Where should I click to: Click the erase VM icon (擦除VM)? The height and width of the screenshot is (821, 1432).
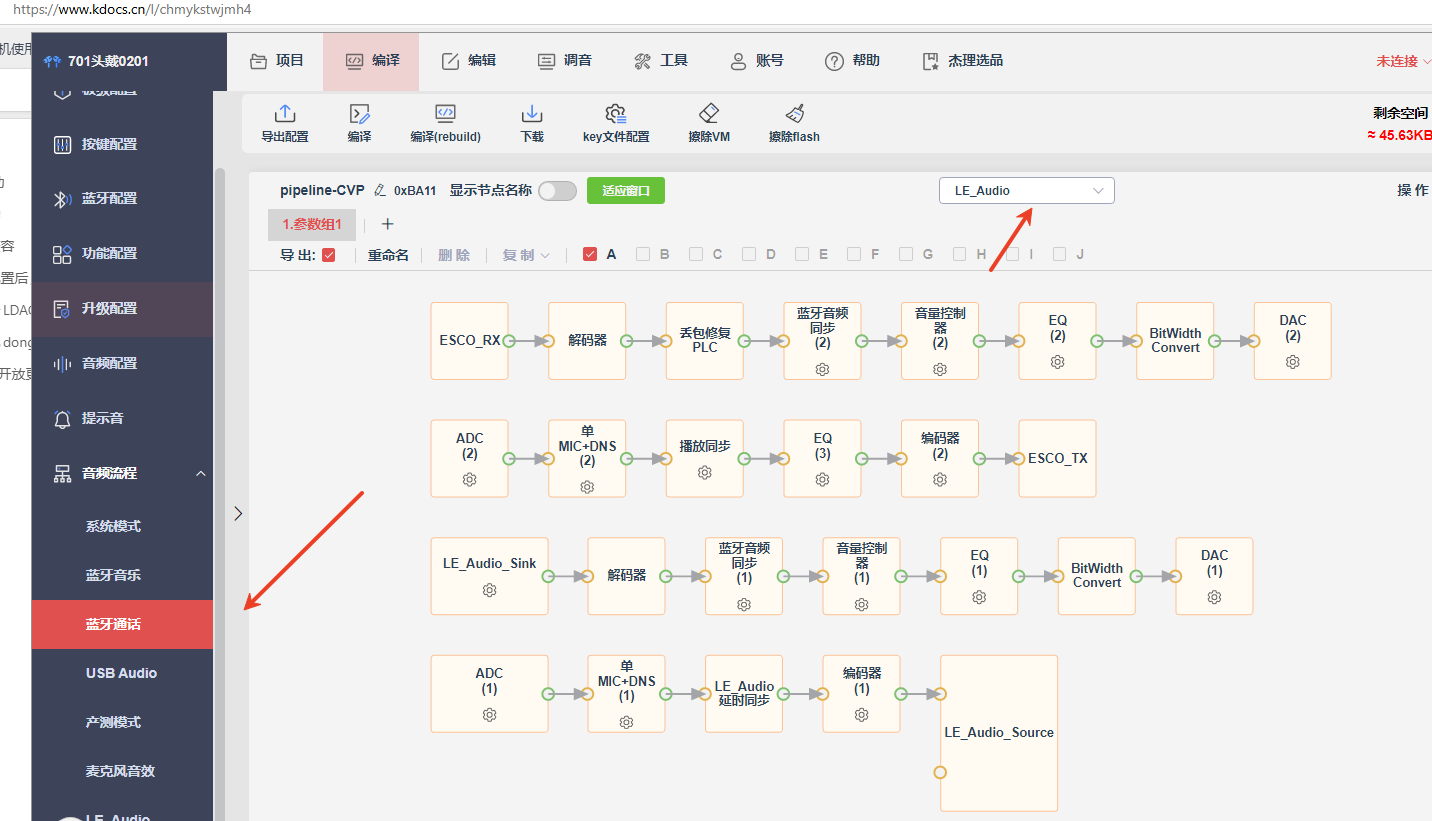[x=709, y=113]
